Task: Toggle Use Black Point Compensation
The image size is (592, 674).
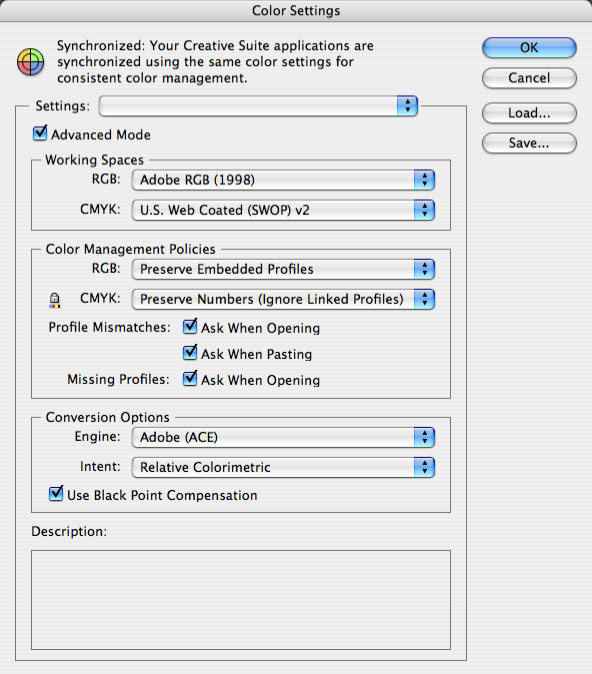Action: tap(56, 494)
